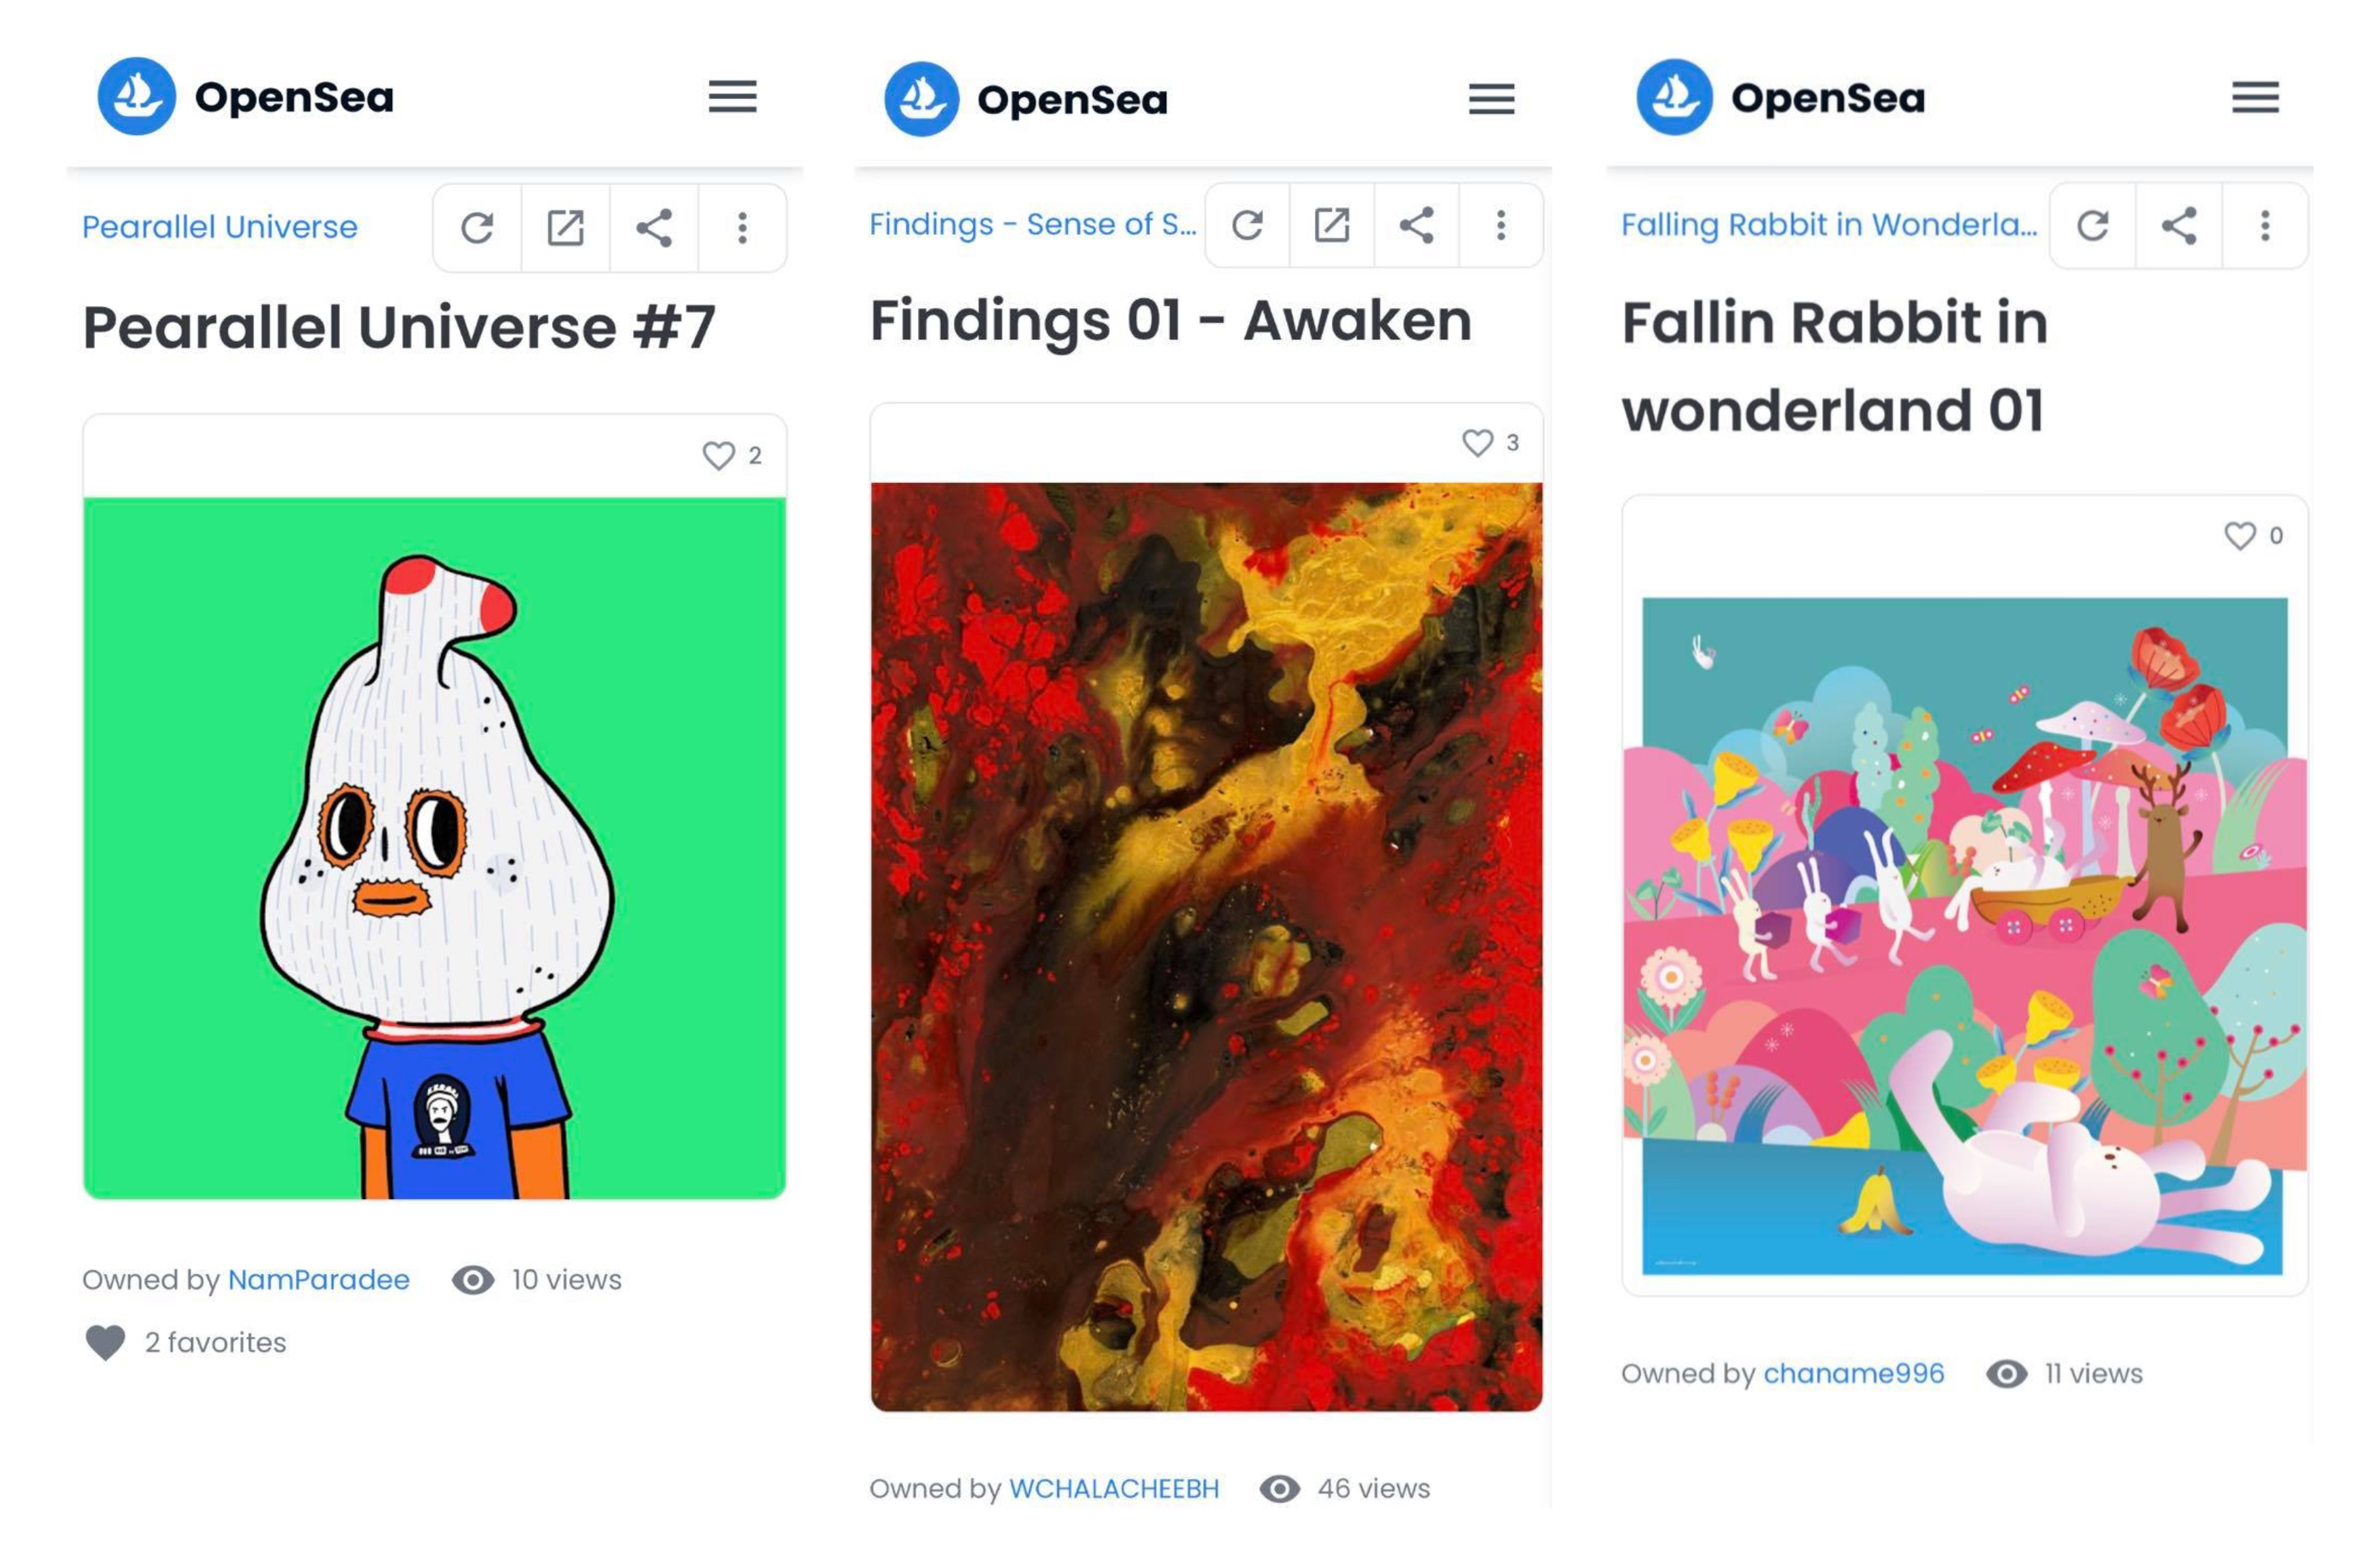Open more options for Pearallel Universe #7

click(x=742, y=228)
